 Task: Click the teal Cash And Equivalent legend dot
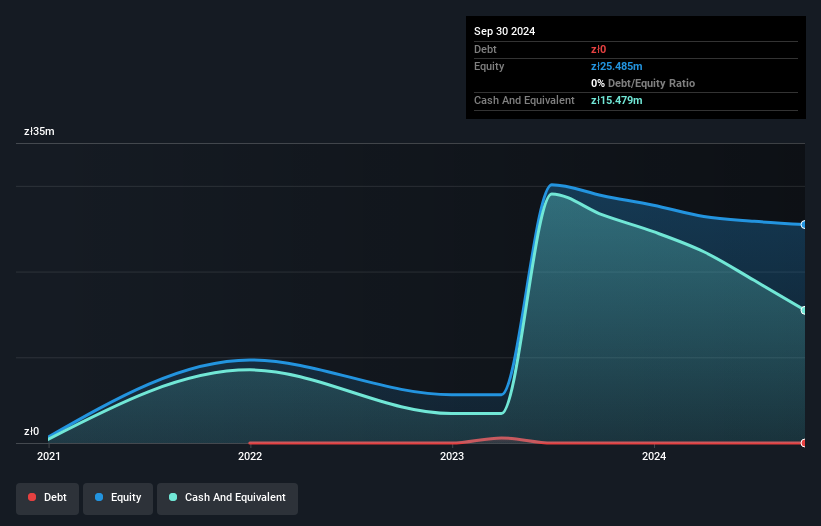point(173,497)
